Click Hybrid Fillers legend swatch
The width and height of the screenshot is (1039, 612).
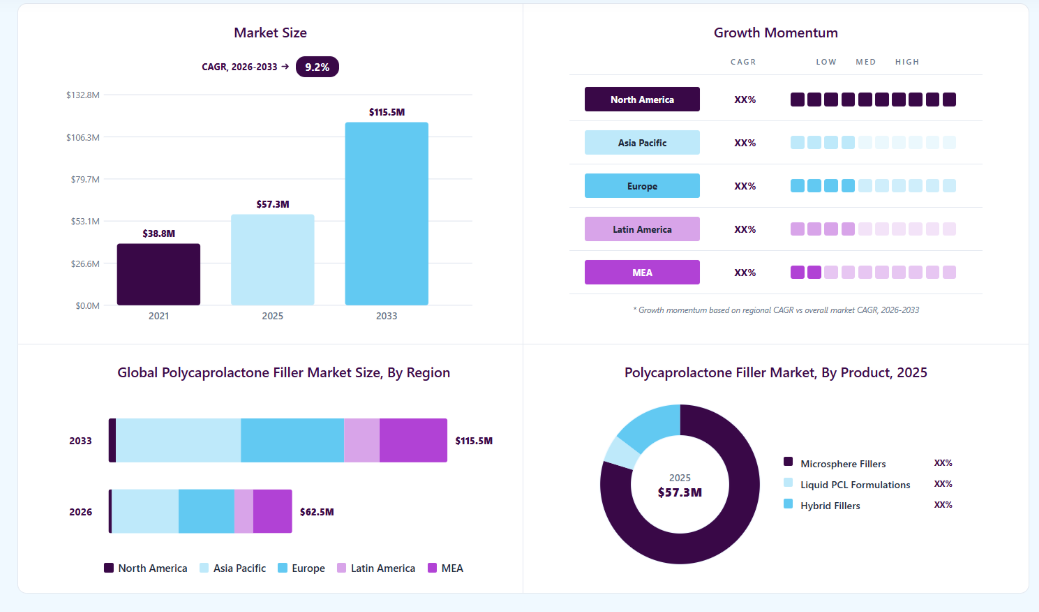click(788, 503)
